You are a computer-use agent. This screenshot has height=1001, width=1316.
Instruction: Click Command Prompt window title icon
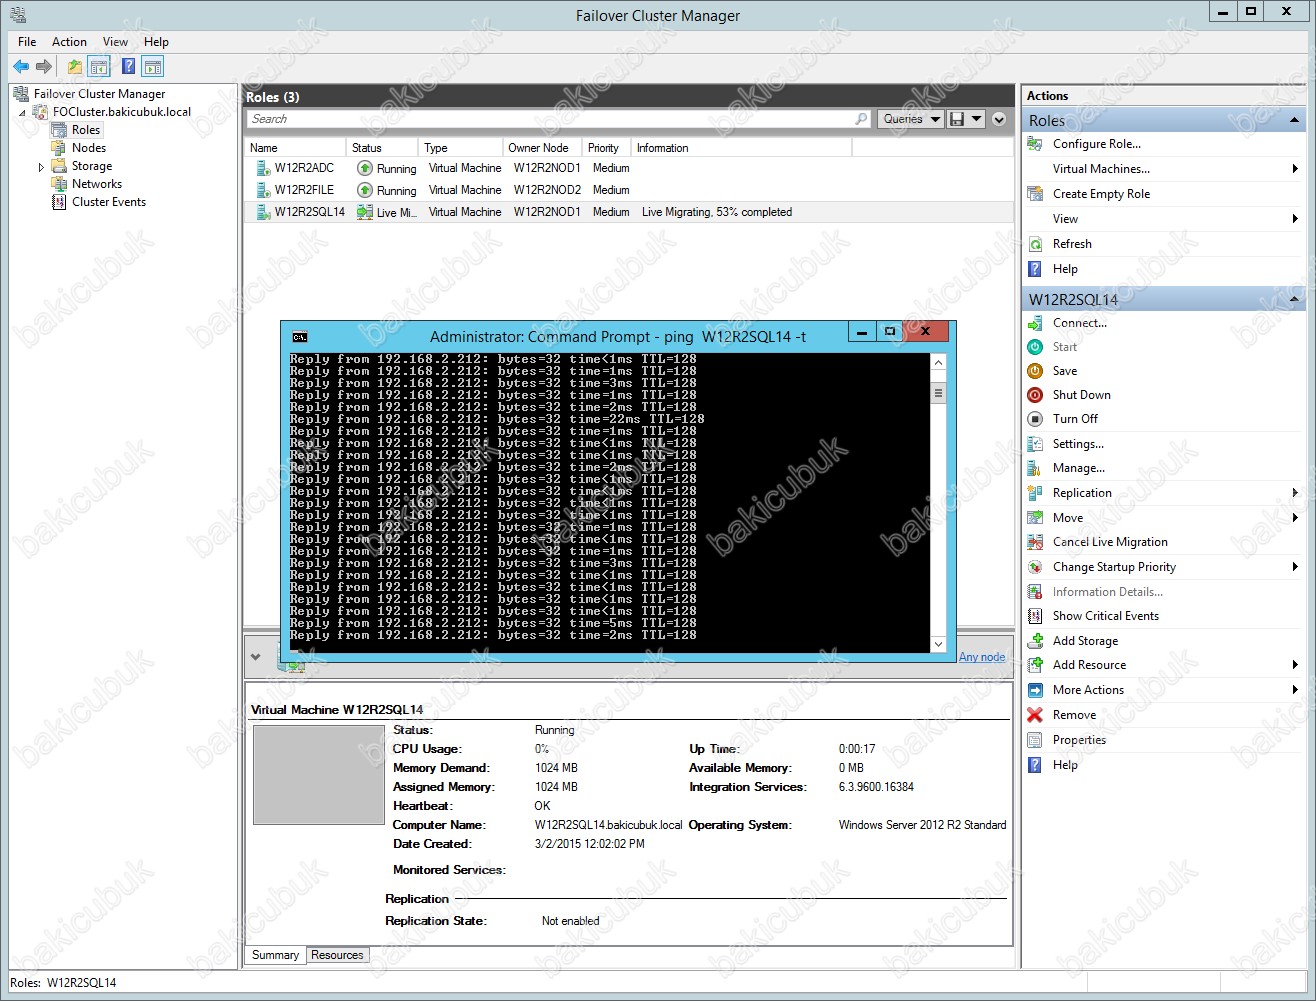(300, 337)
